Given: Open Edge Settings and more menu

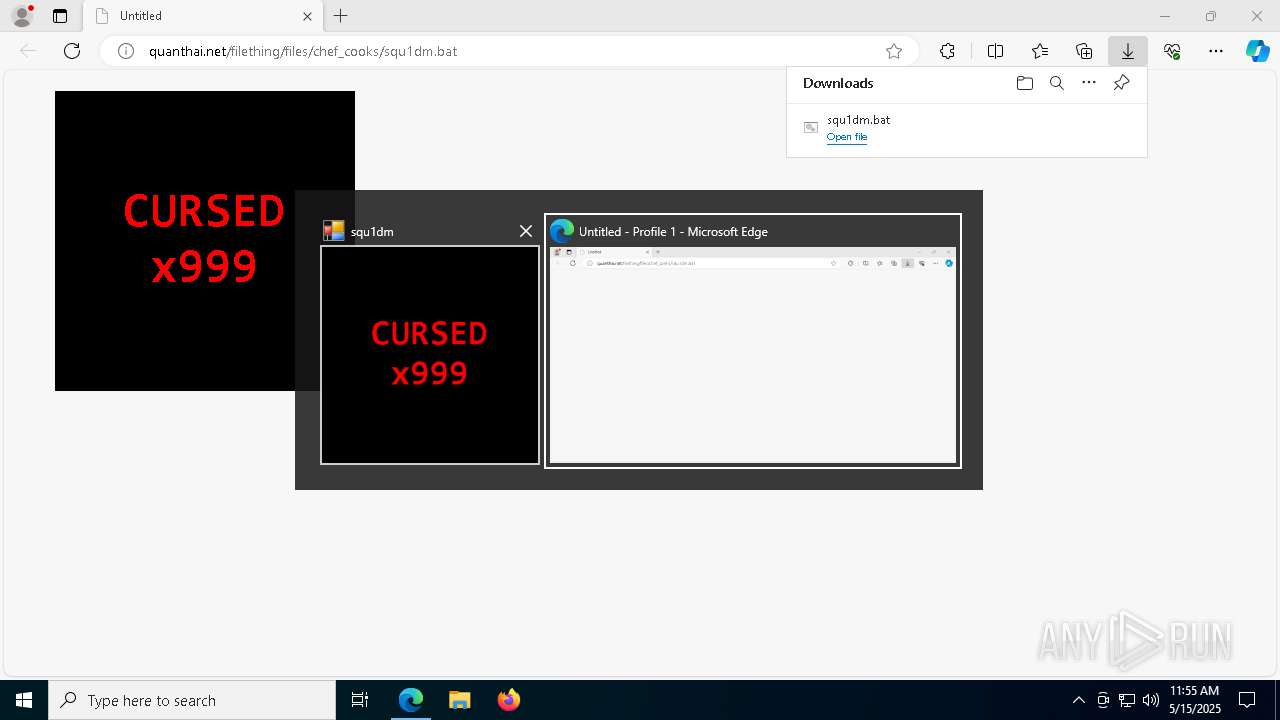Looking at the screenshot, I should point(1216,51).
